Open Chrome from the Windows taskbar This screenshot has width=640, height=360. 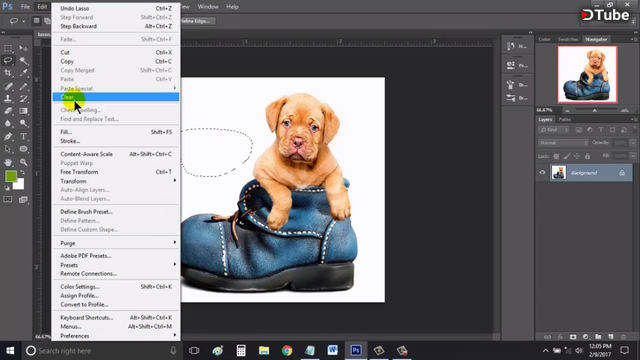pyautogui.click(x=287, y=351)
